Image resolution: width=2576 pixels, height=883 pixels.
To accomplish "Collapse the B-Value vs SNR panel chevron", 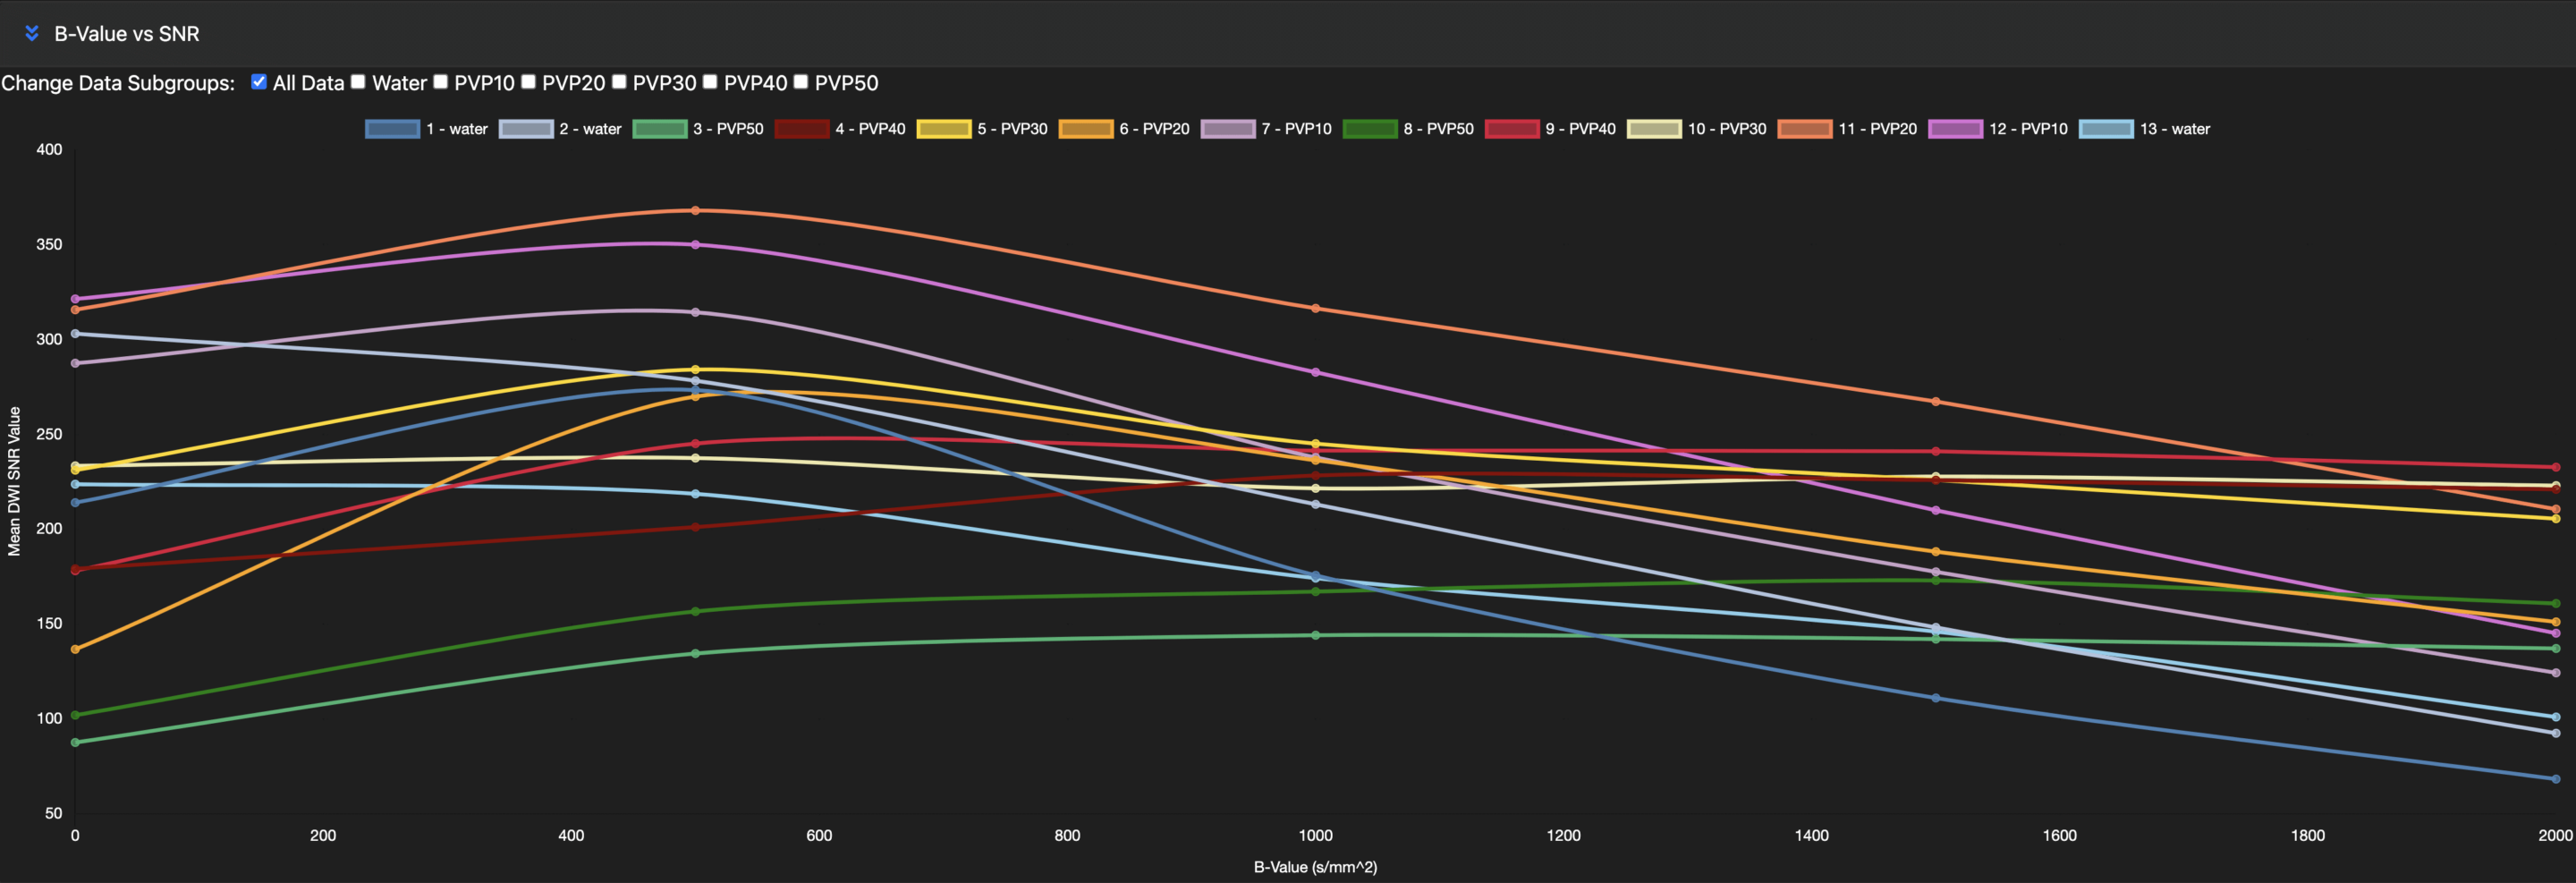I will click(x=32, y=33).
